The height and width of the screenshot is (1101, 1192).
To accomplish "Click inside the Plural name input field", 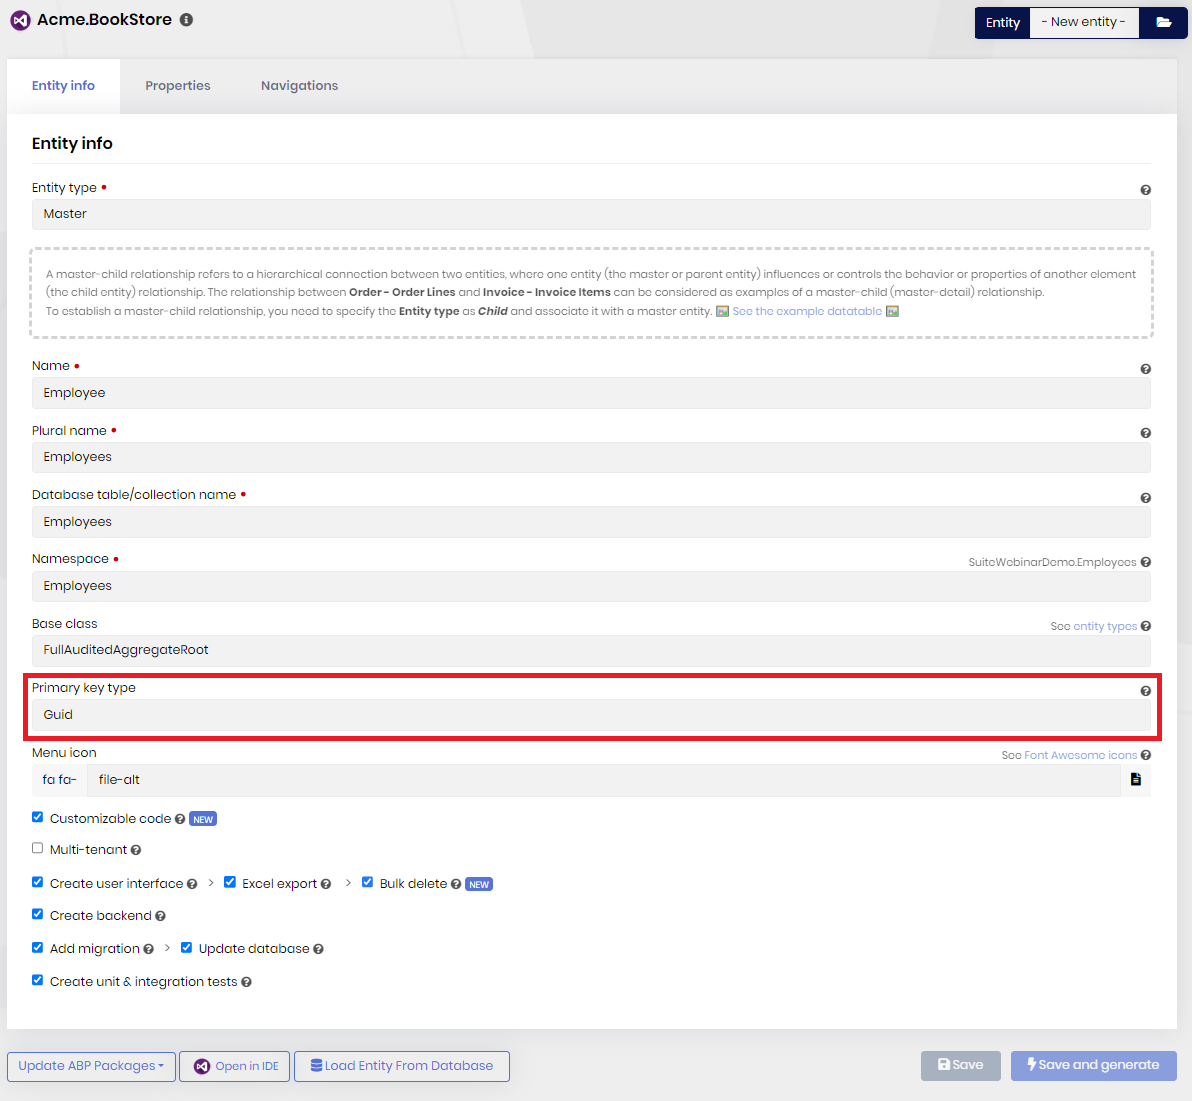I will point(591,457).
